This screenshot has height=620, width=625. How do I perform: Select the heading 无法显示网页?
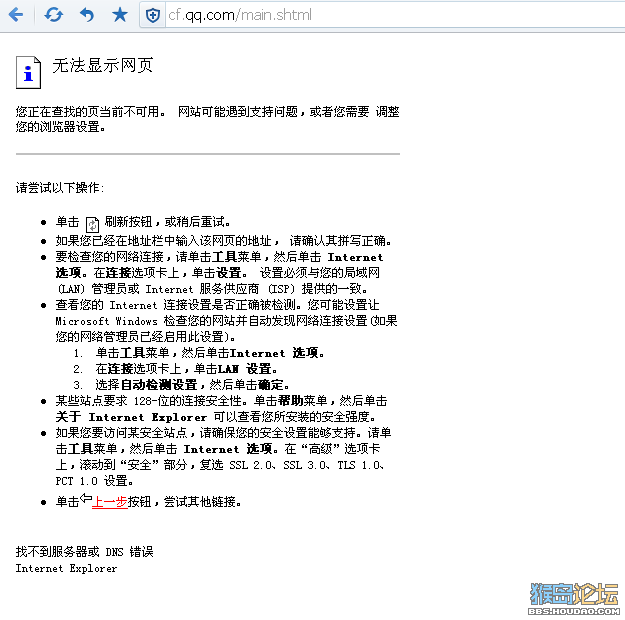(103, 65)
